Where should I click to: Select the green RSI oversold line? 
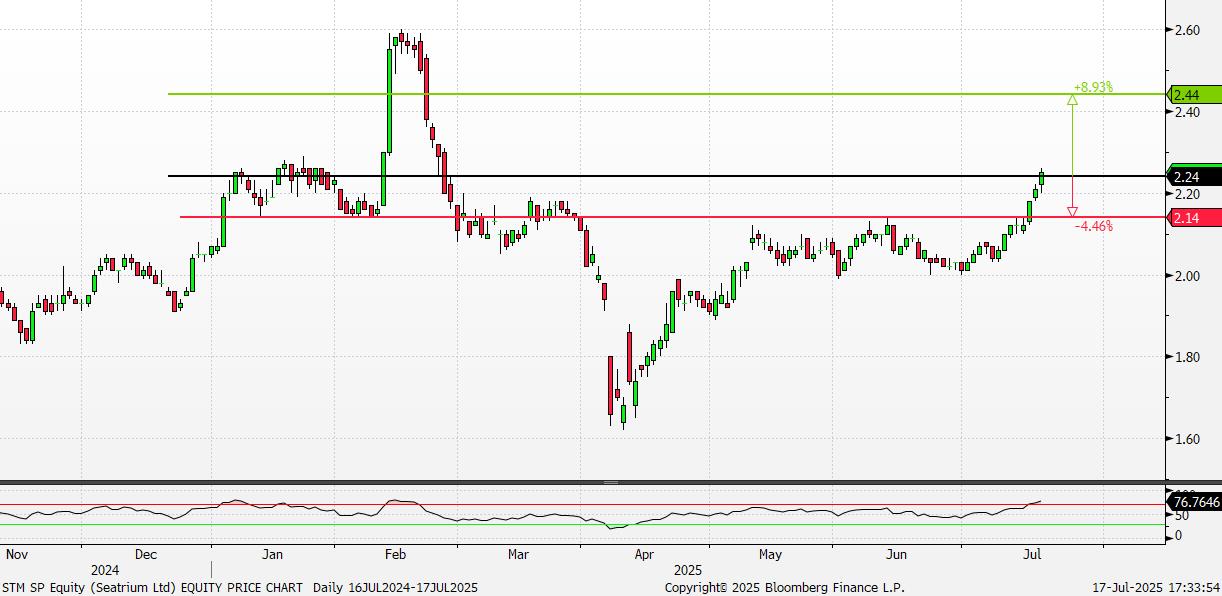583,524
